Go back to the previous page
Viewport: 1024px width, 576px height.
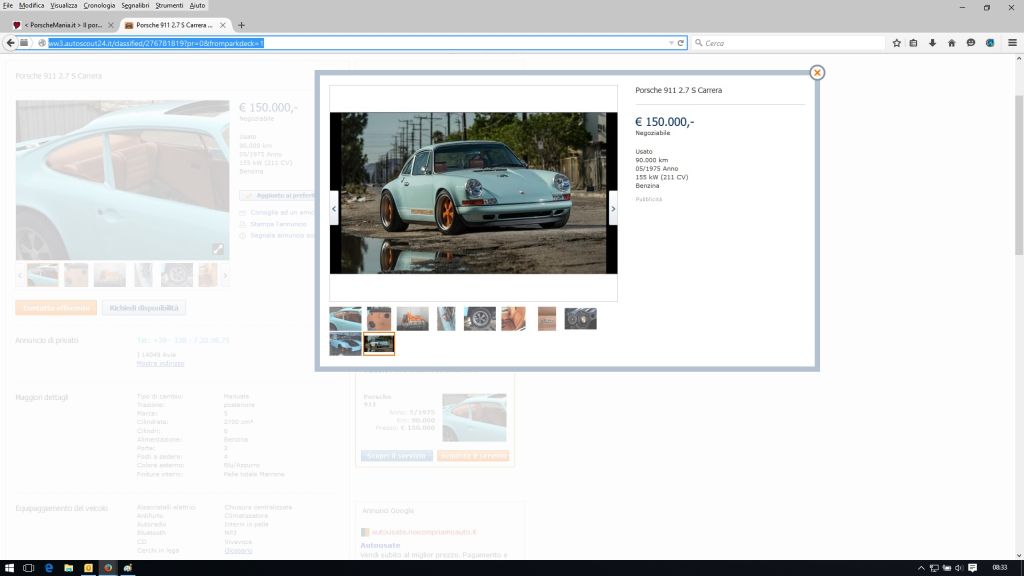coord(10,42)
